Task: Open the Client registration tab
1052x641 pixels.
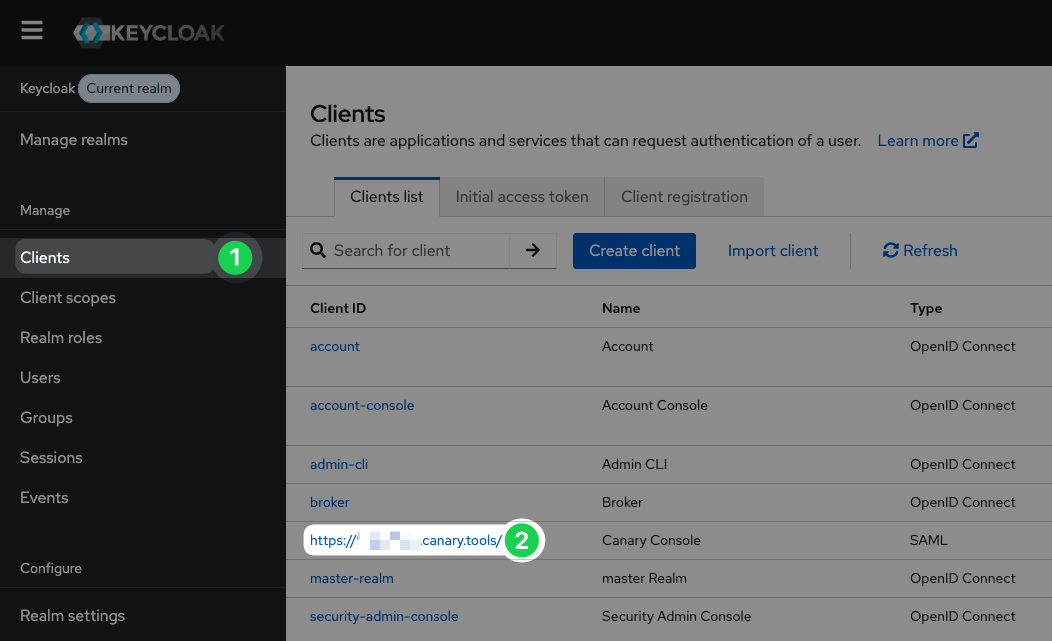Action: pos(684,197)
